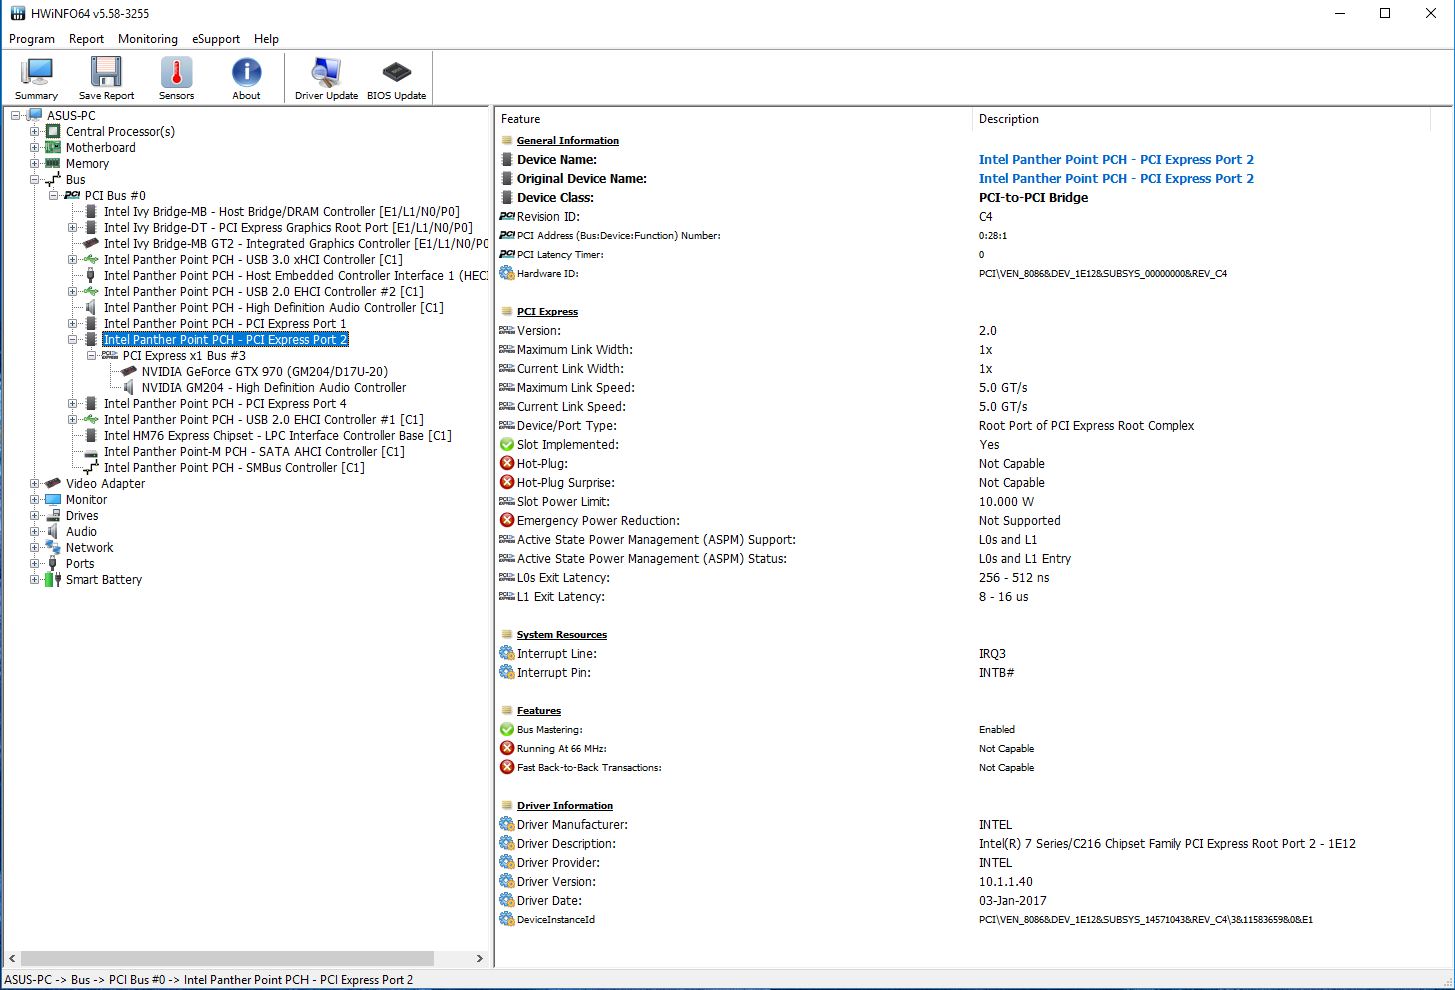
Task: Click the Video Adapter card icon
Action: point(53,483)
